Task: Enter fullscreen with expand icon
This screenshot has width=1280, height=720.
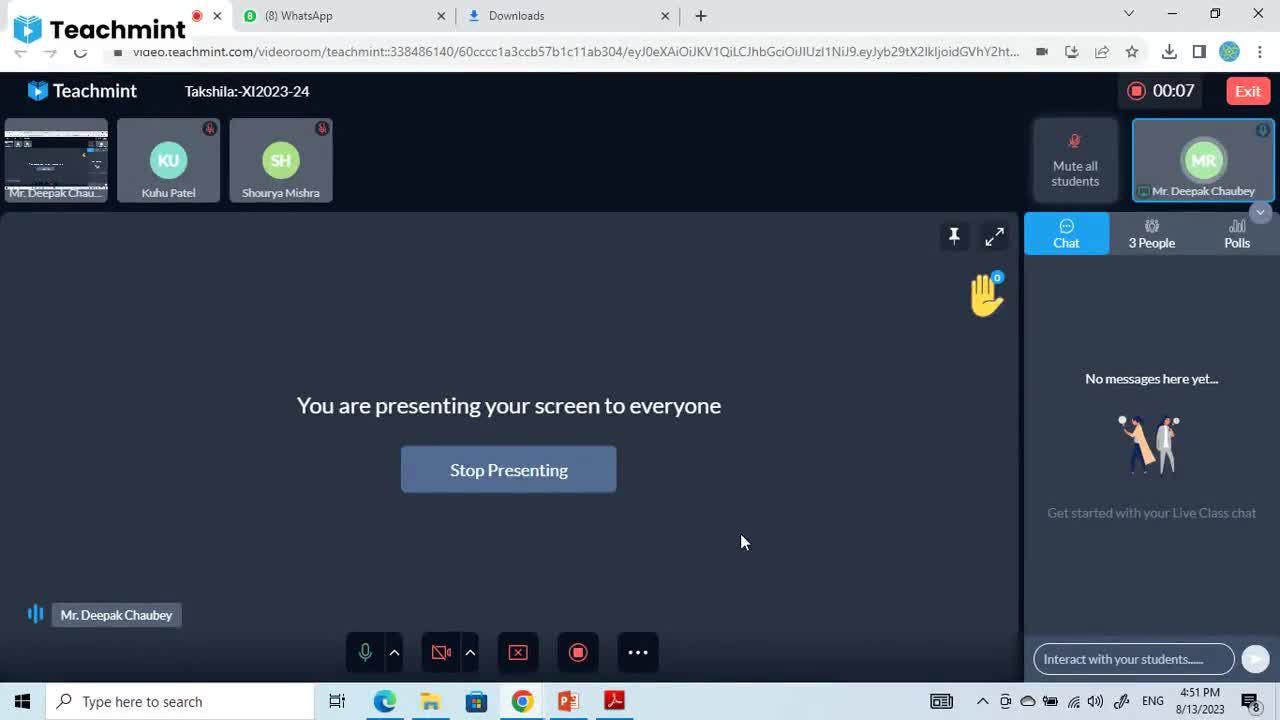Action: tap(994, 237)
